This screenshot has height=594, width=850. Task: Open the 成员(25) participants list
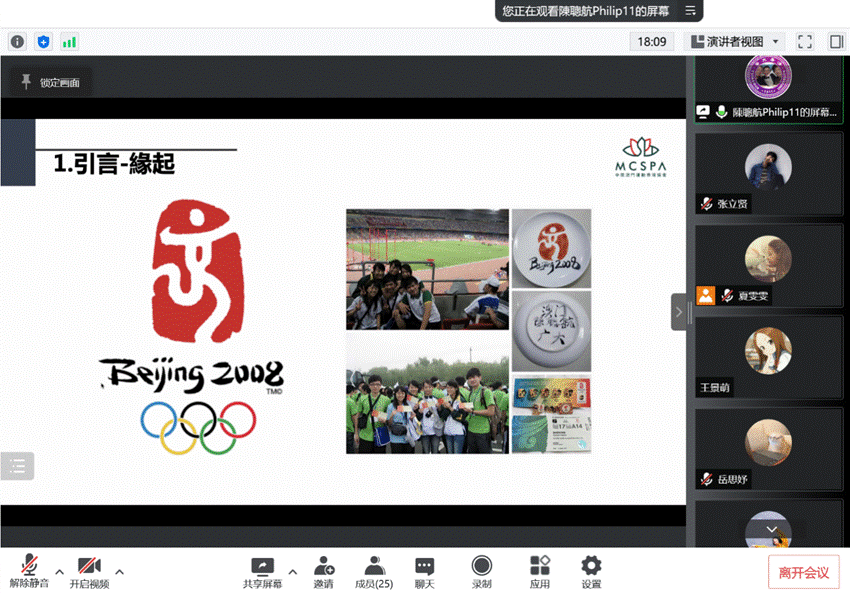tap(374, 573)
